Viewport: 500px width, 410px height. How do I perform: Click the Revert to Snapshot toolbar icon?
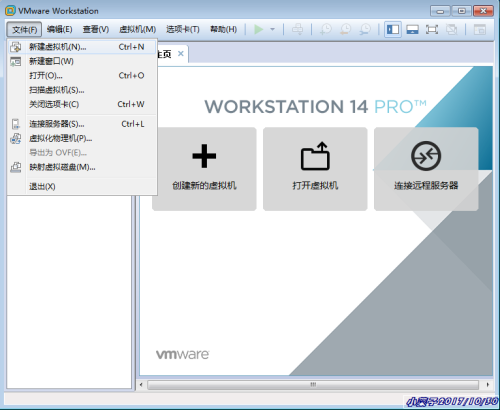point(345,29)
